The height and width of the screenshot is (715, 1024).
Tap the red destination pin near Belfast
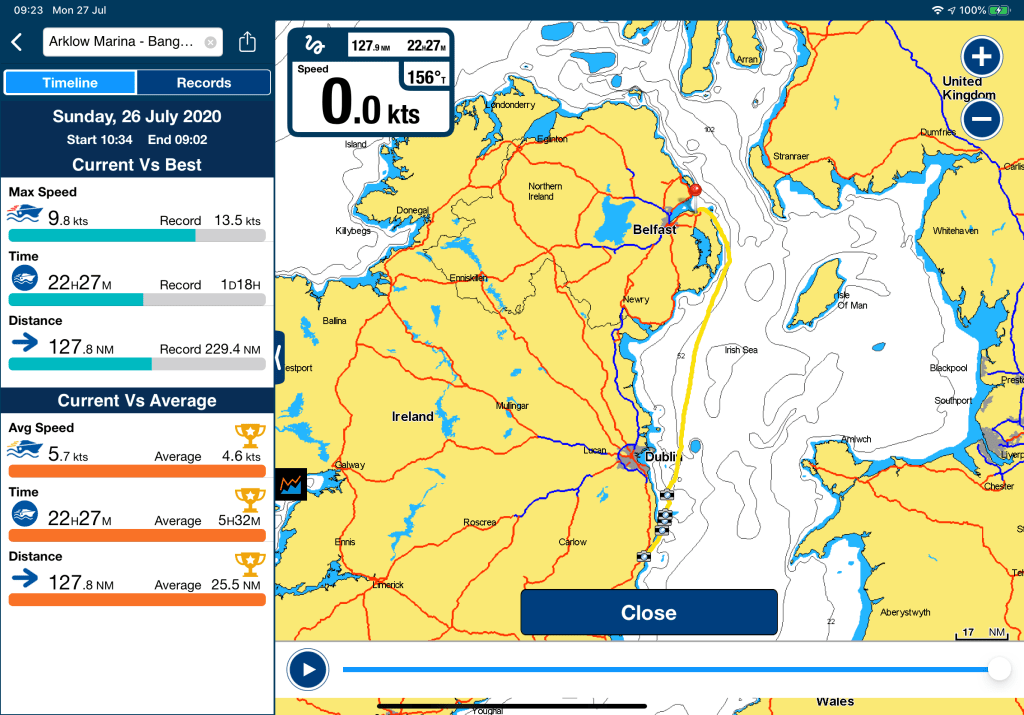(x=695, y=190)
